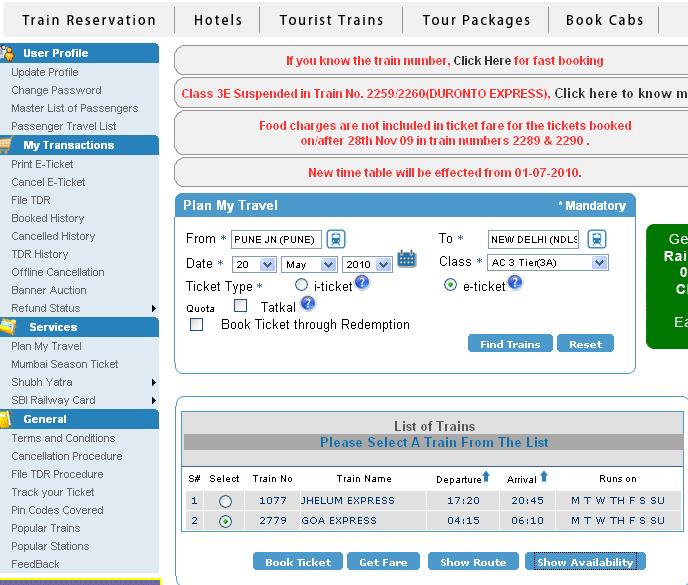The height and width of the screenshot is (585, 688).
Task: Open File TDR link
Action: click(31, 200)
